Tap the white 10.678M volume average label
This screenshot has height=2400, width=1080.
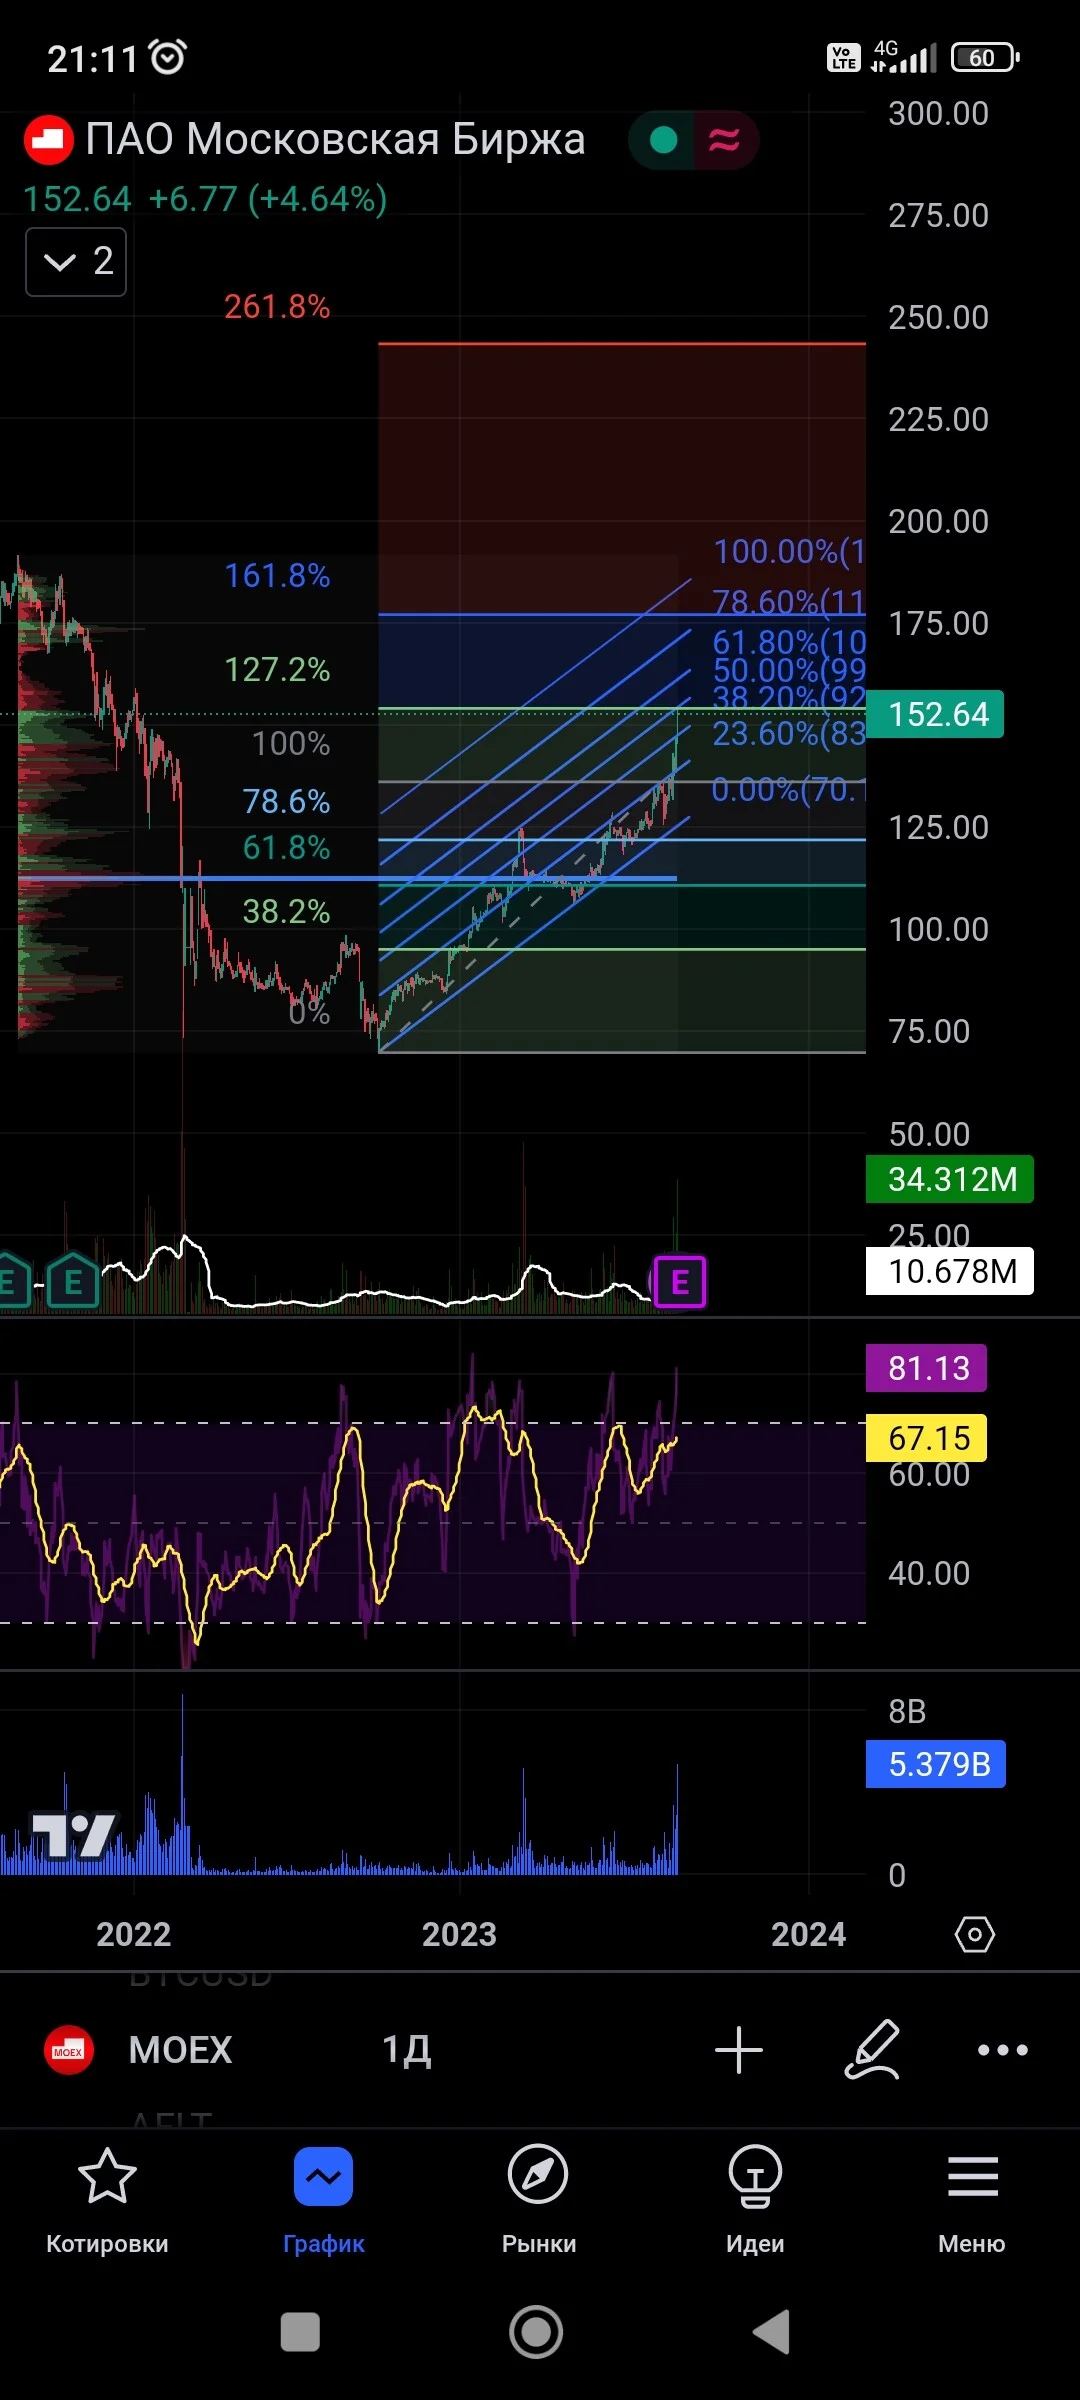950,1271
